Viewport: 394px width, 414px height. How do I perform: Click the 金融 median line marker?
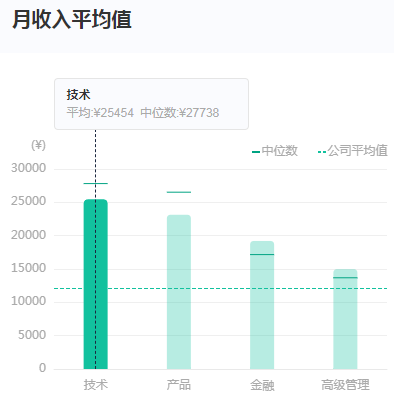(262, 254)
